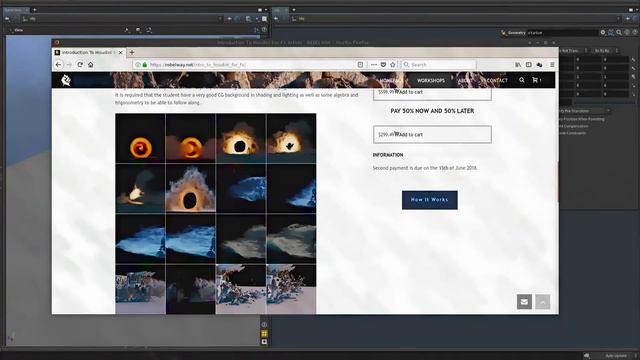Show Firefox sidebars icon
The height and width of the screenshot is (360, 640).
tap(529, 64)
